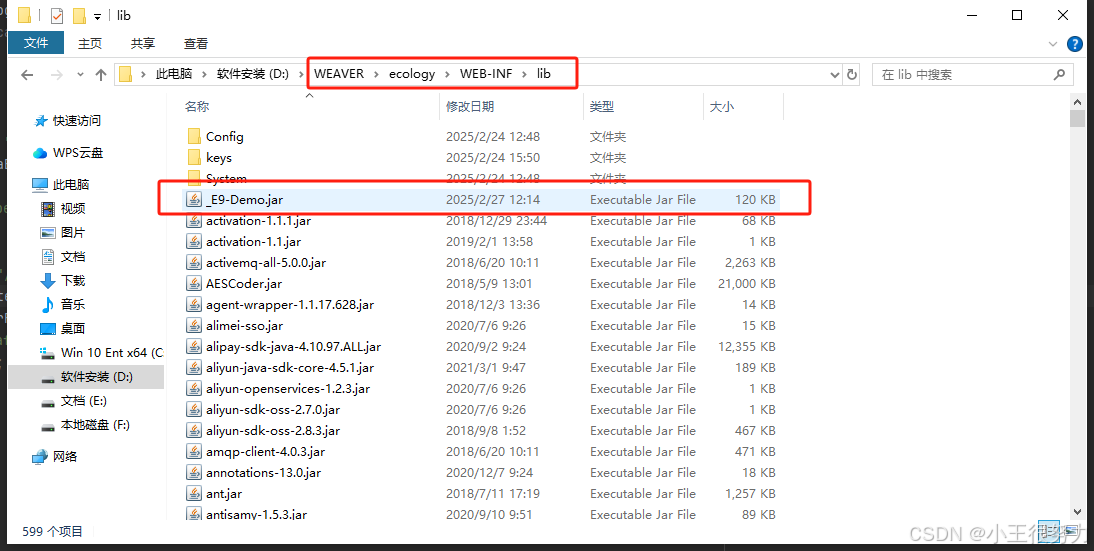The image size is (1094, 551).
Task: Switch to the 查看 ribbon tab
Action: tap(196, 43)
